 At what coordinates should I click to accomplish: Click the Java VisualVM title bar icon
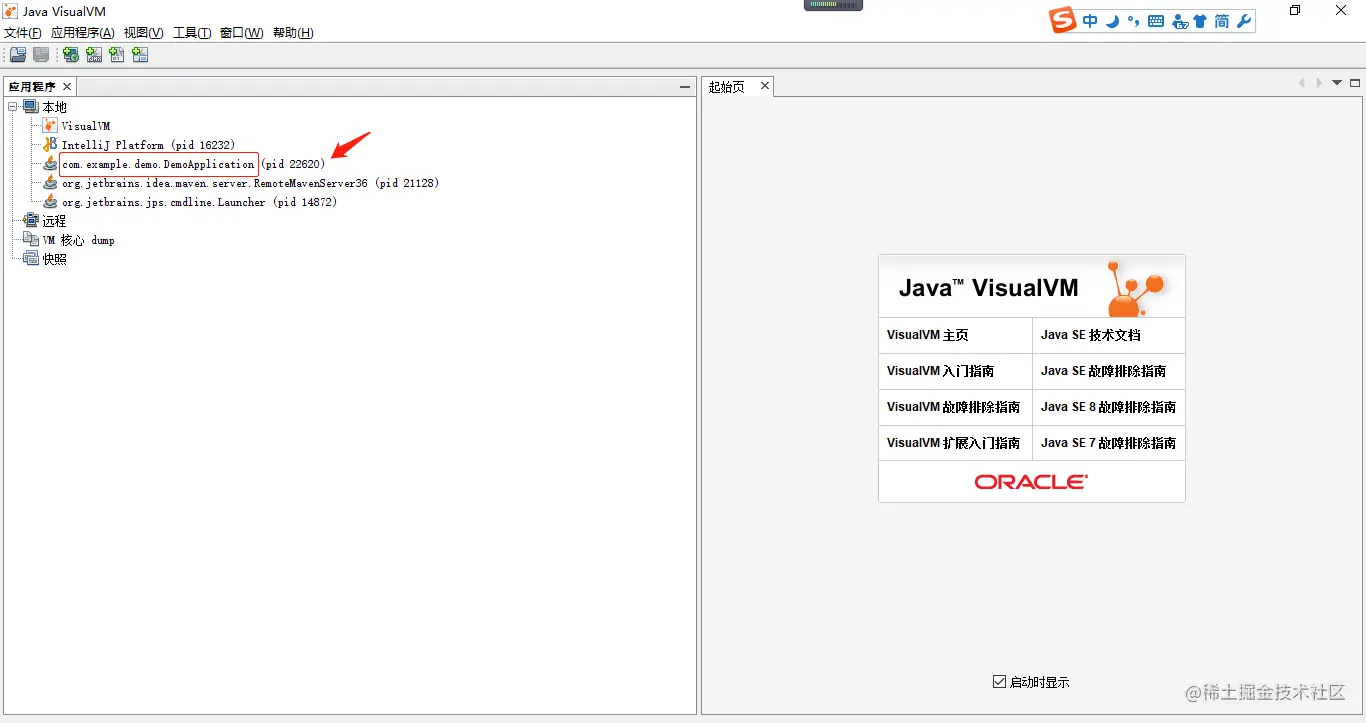[10, 11]
